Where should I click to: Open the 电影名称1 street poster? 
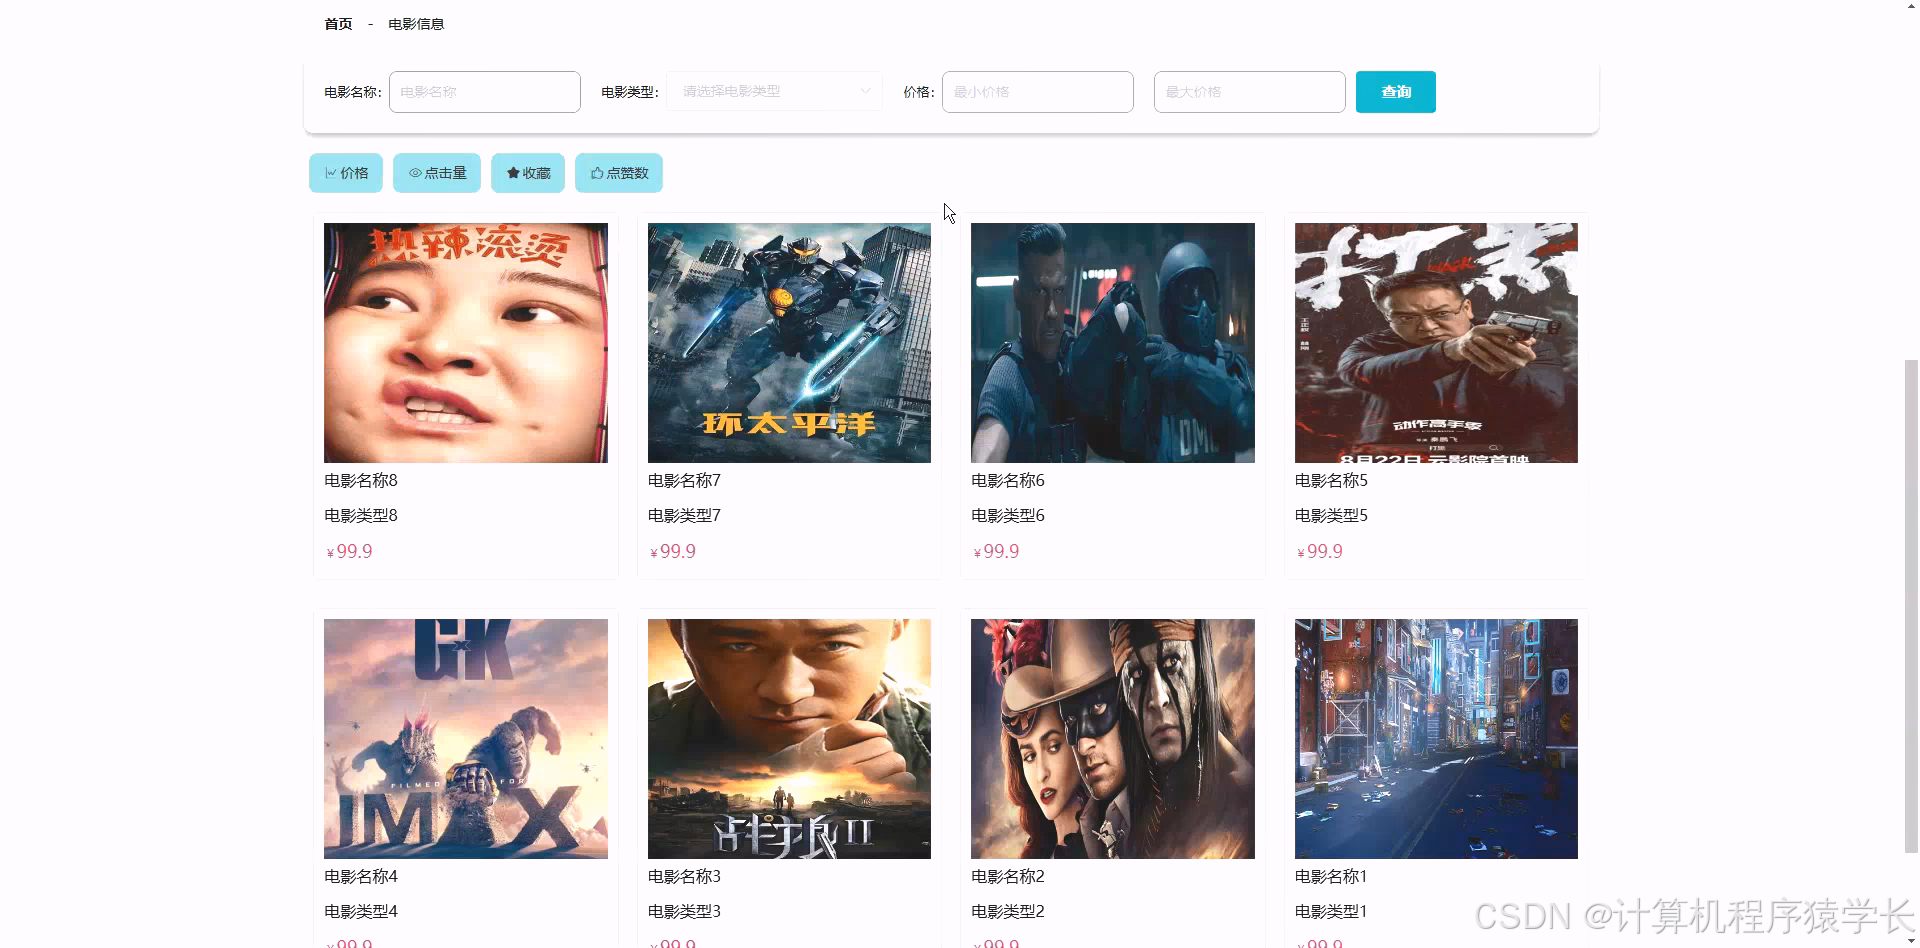1436,739
